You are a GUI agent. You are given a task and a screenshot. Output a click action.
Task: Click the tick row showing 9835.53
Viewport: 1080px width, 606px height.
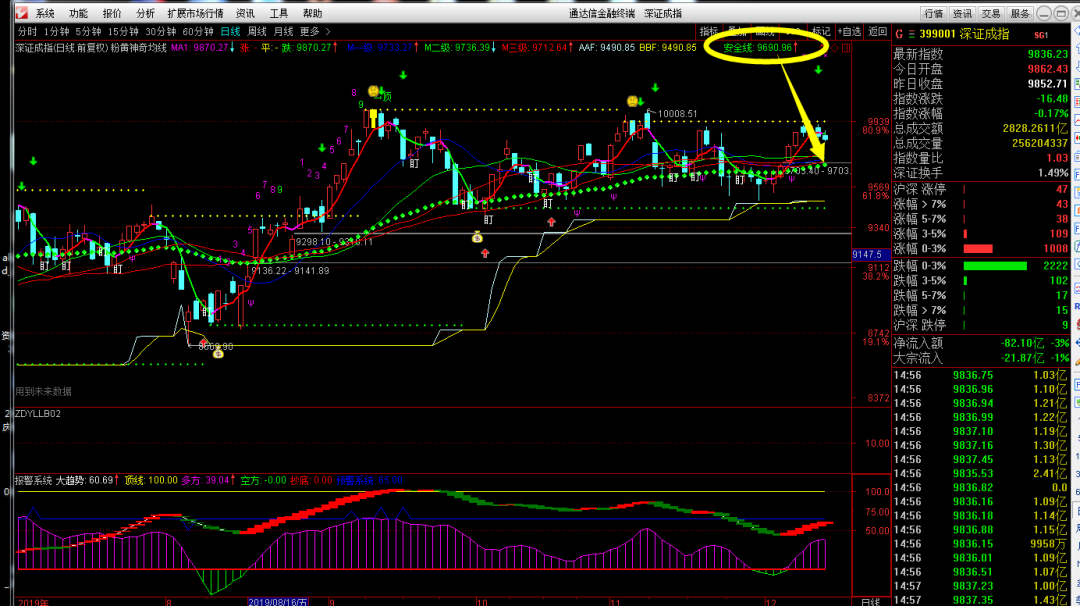(x=981, y=473)
